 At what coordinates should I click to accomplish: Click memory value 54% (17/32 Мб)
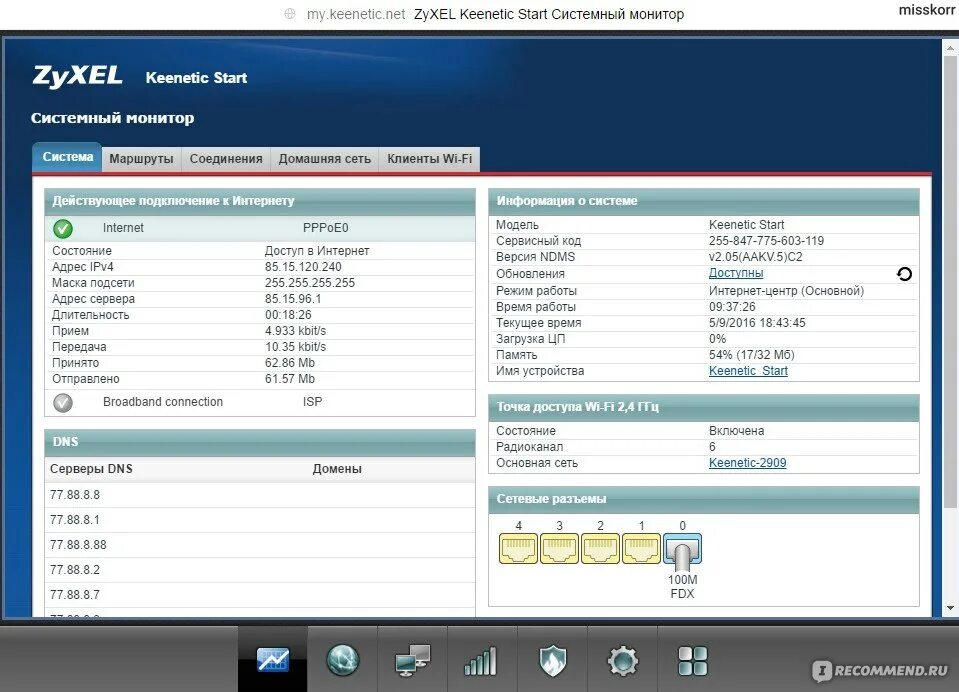[752, 355]
